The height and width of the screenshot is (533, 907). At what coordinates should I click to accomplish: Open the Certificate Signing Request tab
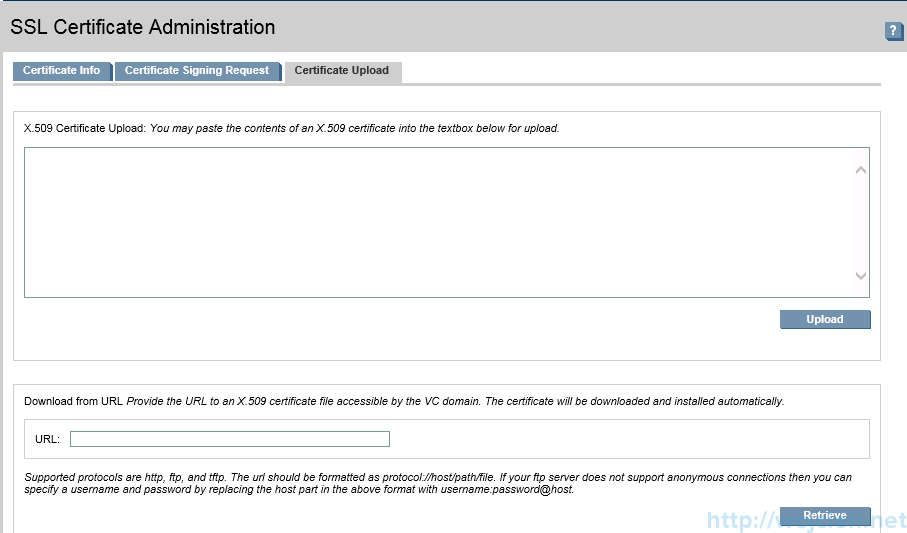pos(197,71)
